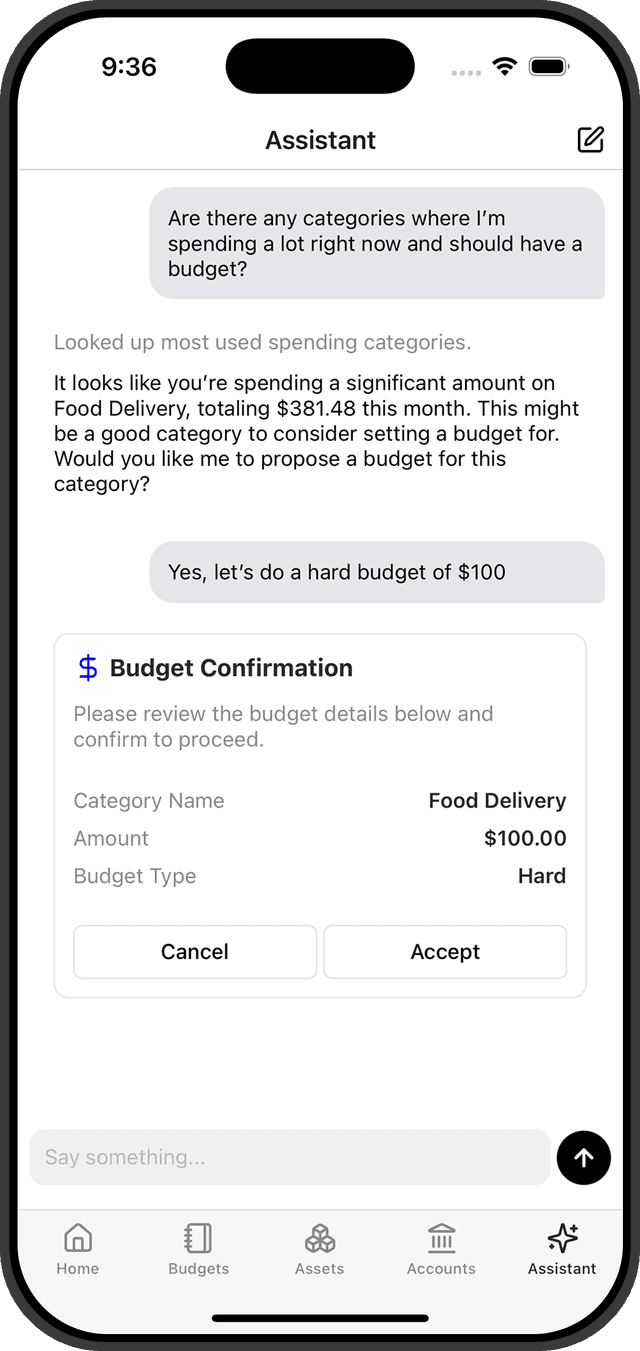Open Budgets using the notebook icon
This screenshot has width=640, height=1351.
click(197, 1237)
